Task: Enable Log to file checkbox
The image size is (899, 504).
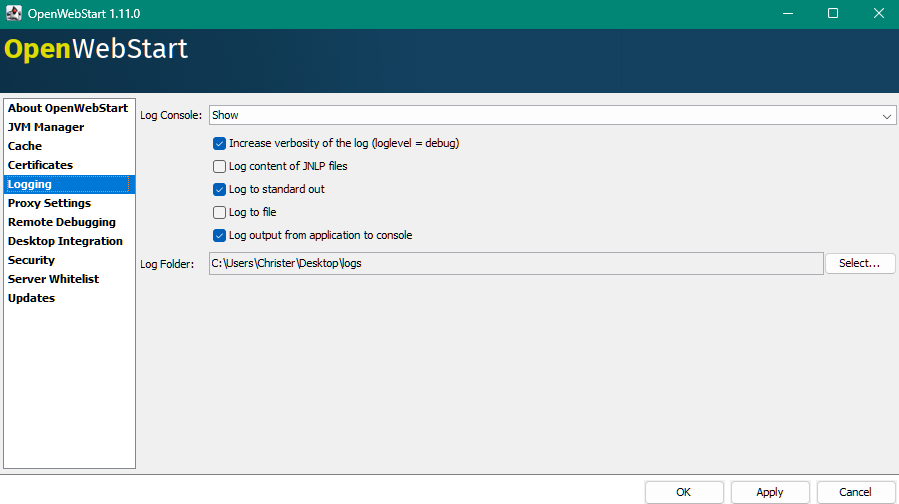Action: tap(219, 212)
